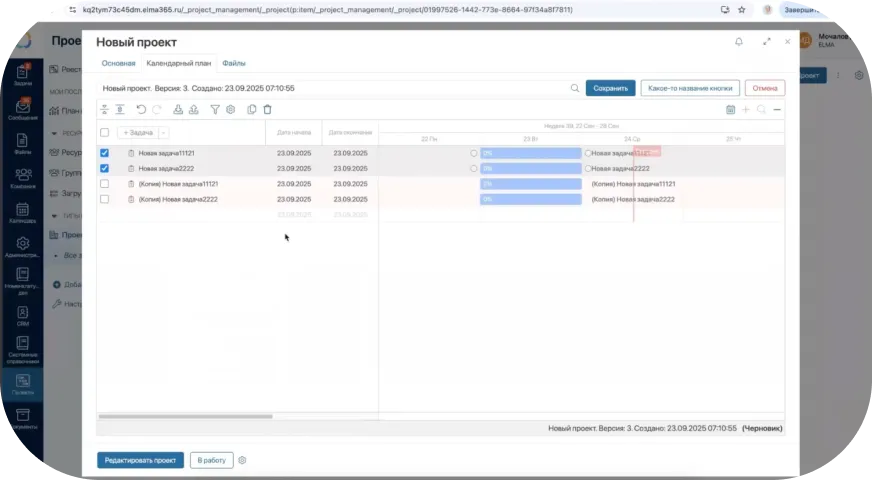The height and width of the screenshot is (480, 872).
Task: Toggle the select-all checkbox in table header
Action: pyautogui.click(x=105, y=132)
